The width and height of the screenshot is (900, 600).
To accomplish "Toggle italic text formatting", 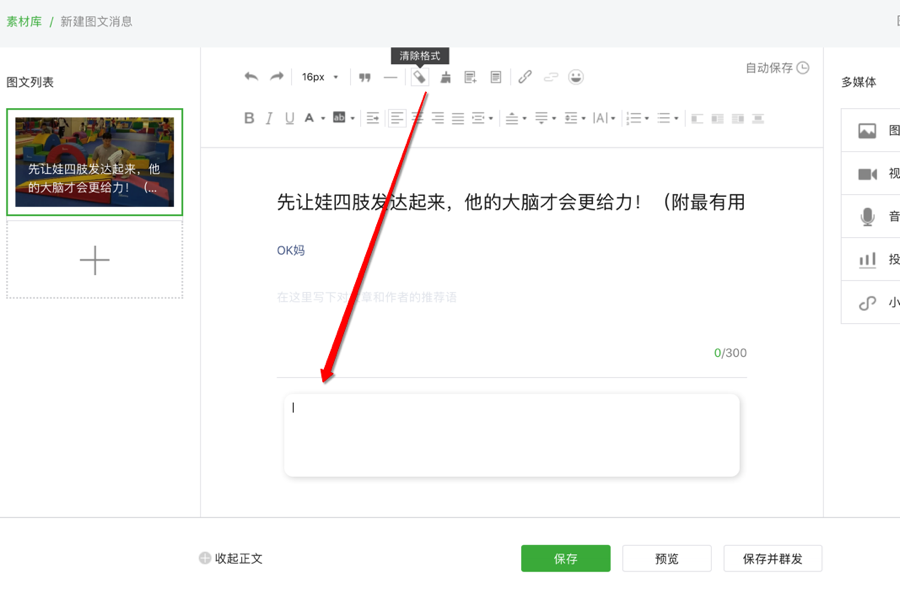I will pyautogui.click(x=269, y=118).
